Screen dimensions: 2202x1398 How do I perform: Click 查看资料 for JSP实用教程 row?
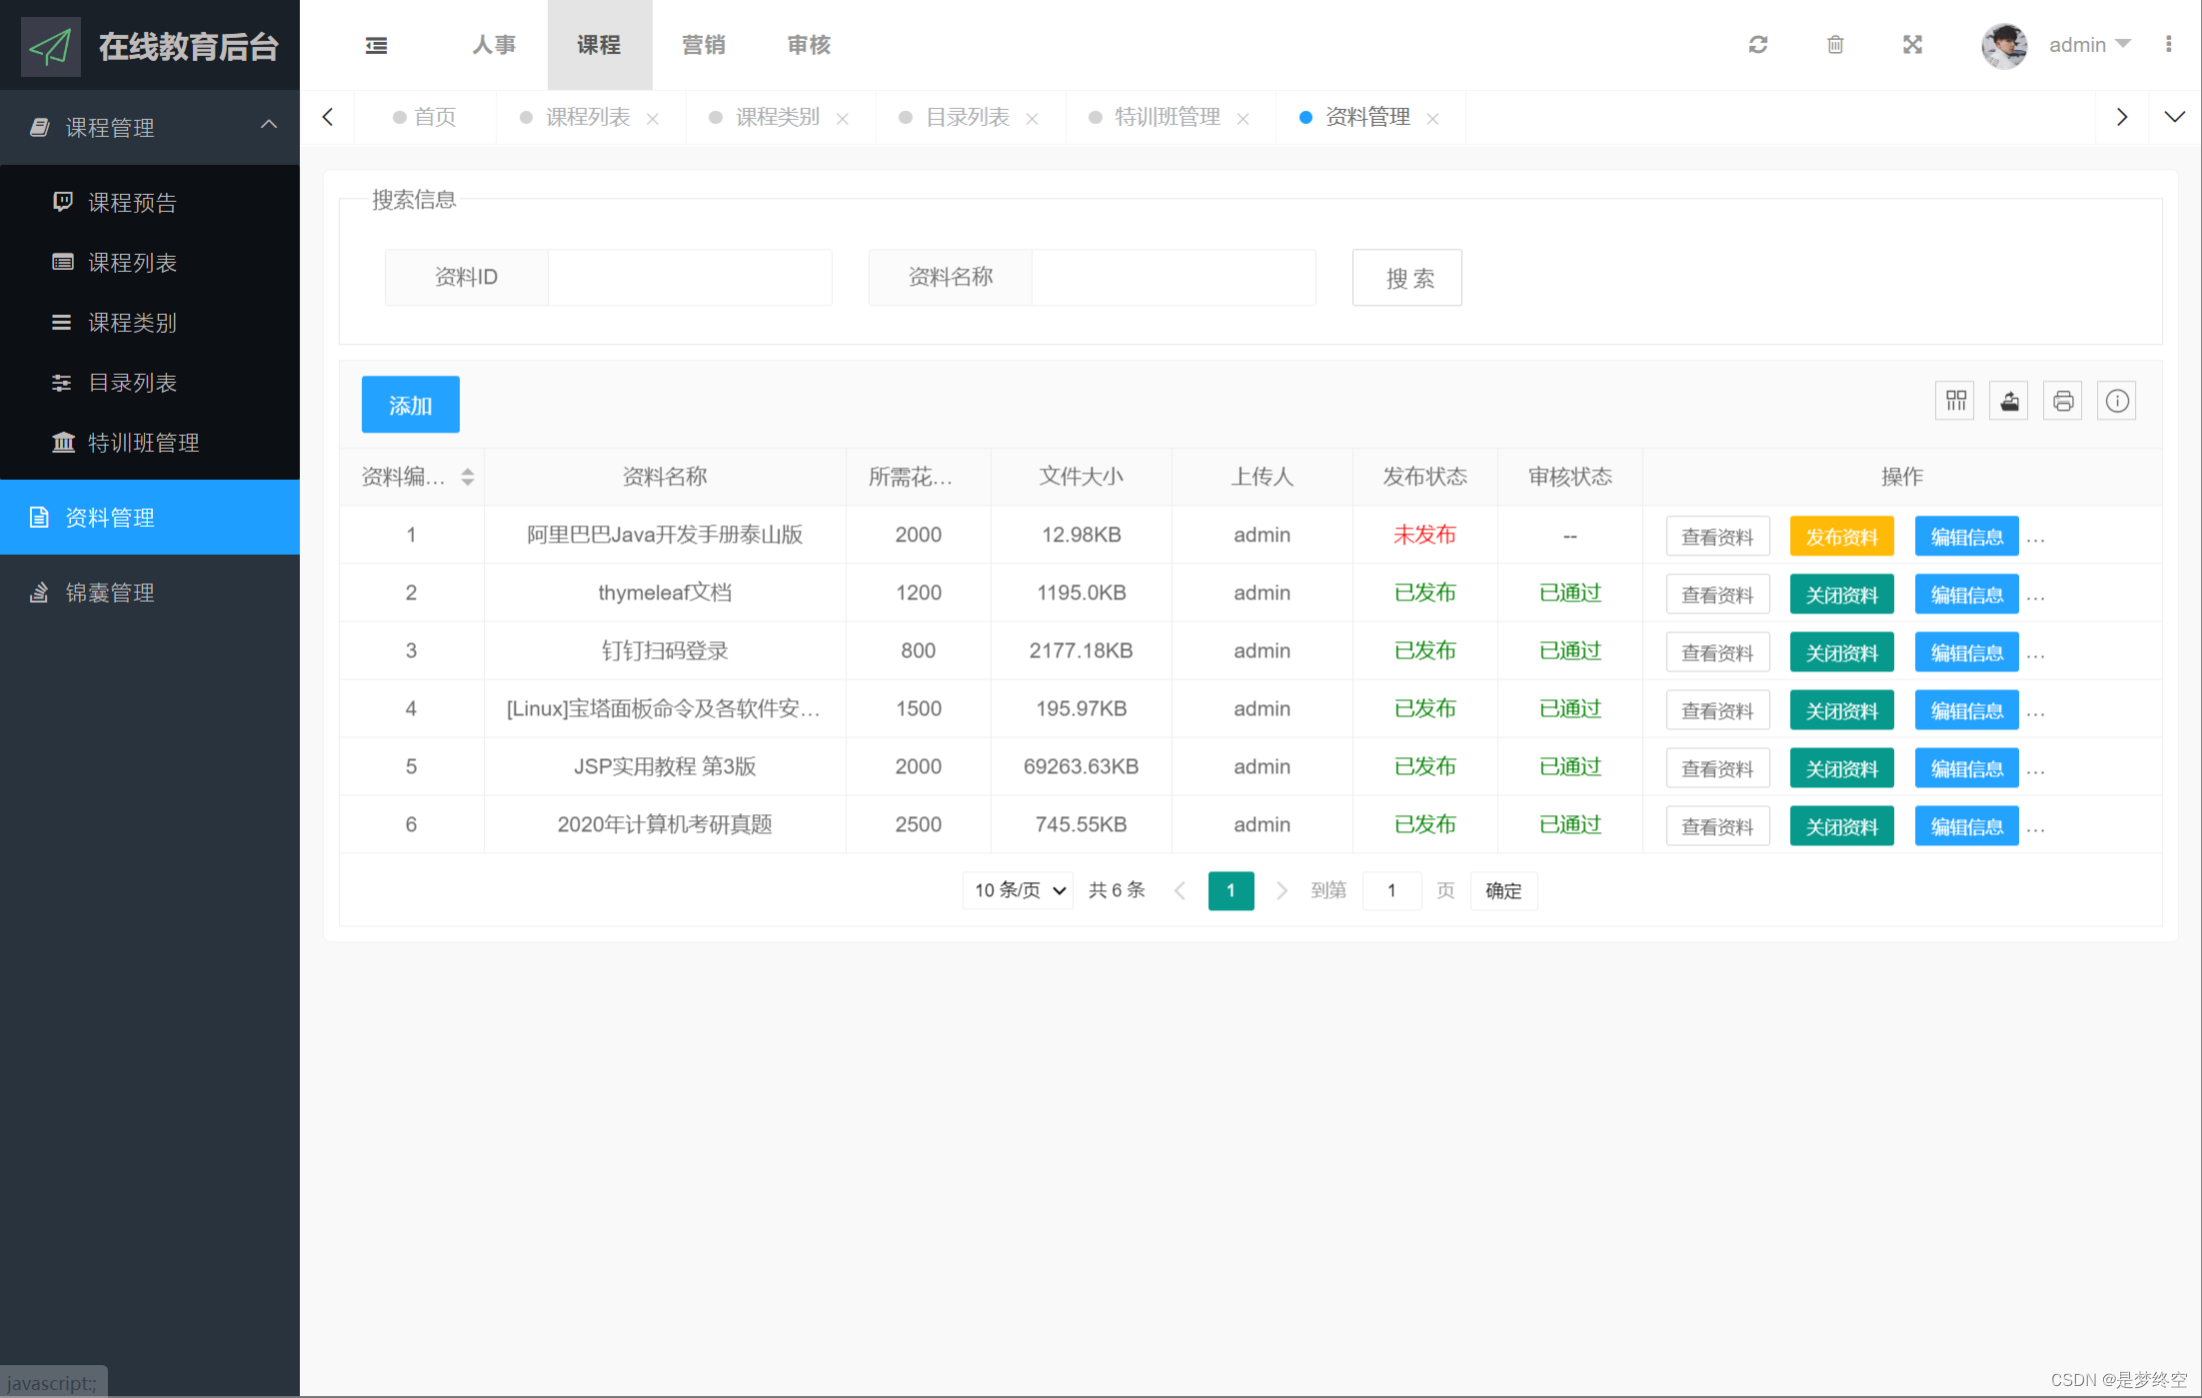1718,768
